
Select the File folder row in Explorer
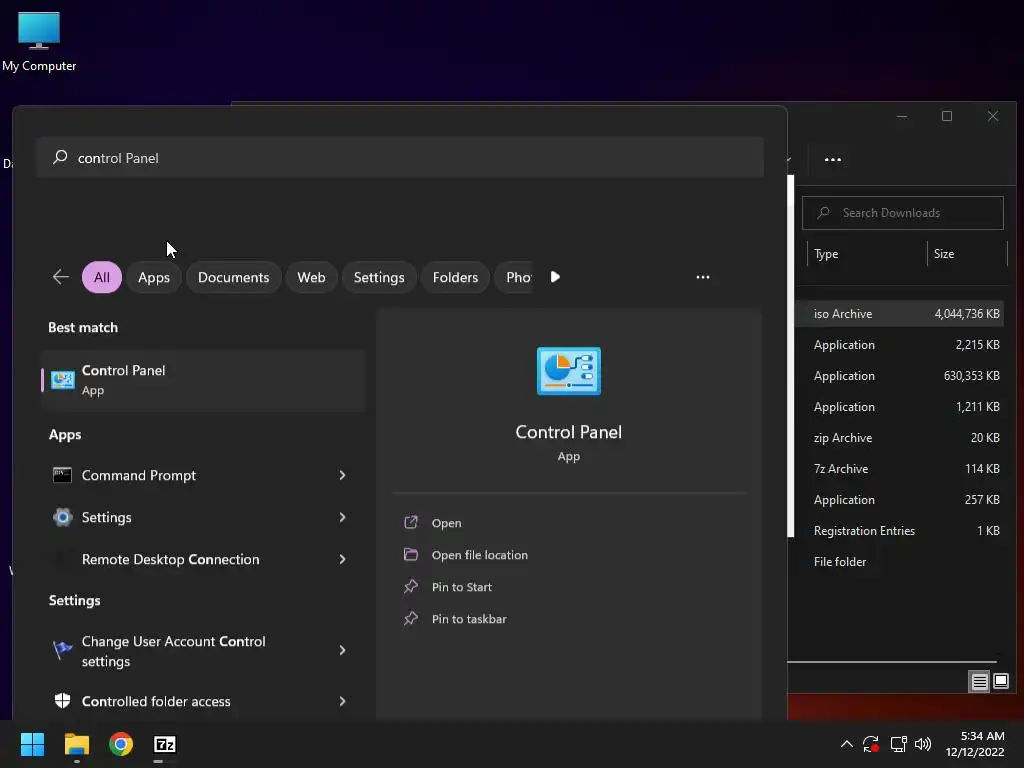(901, 562)
